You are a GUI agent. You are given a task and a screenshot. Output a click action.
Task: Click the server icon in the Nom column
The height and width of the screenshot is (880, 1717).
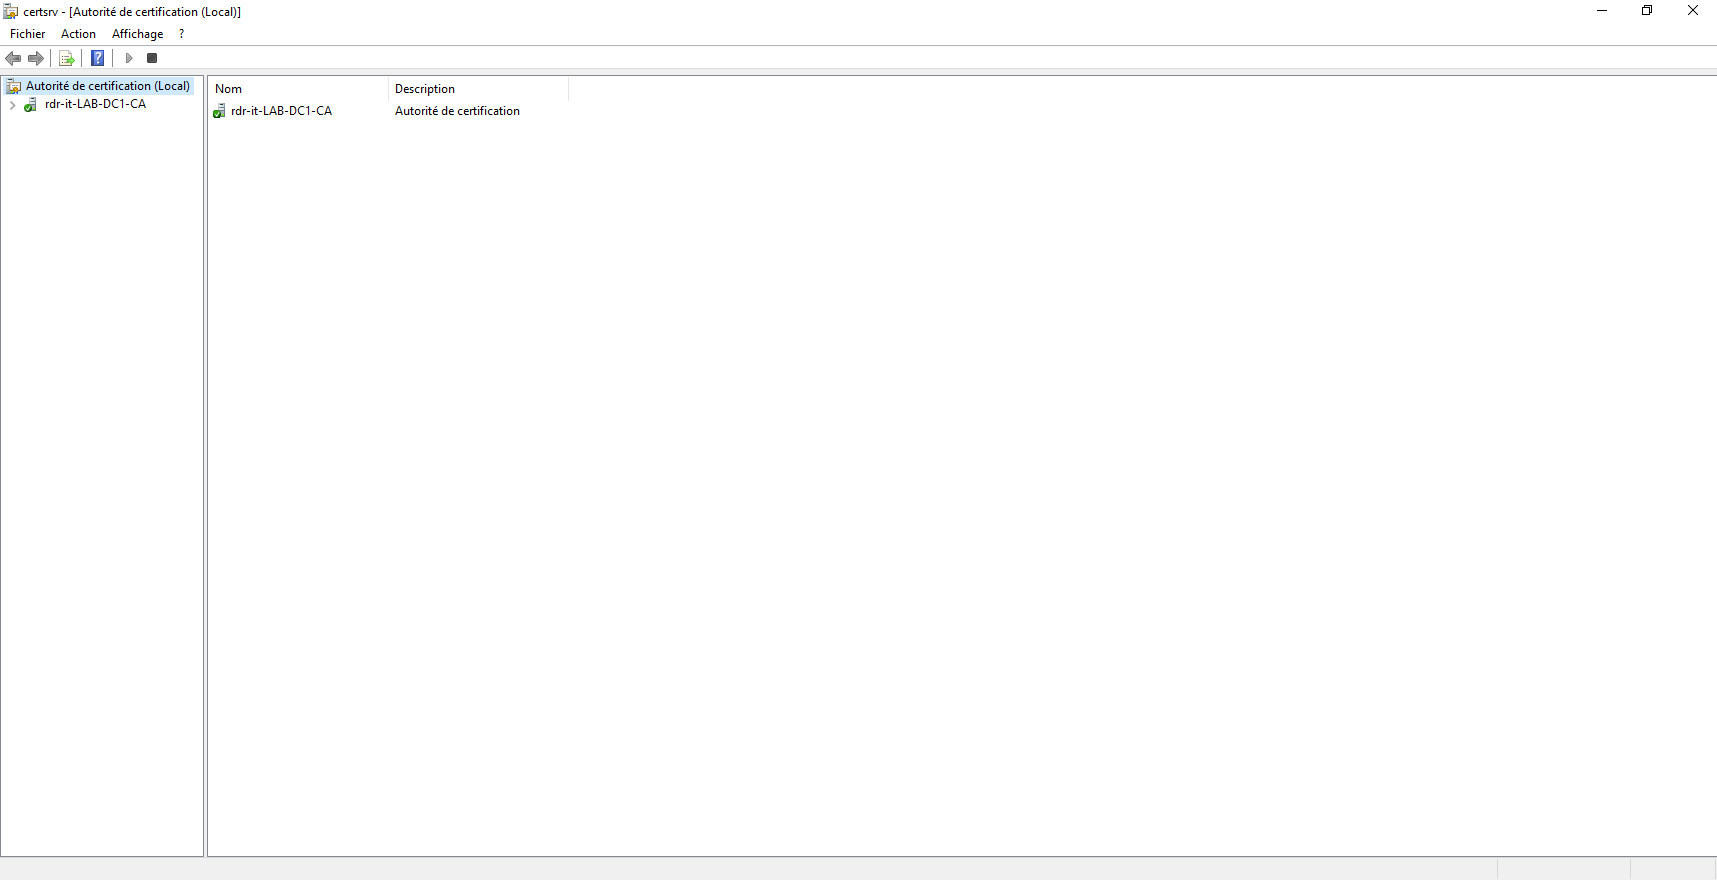(x=219, y=111)
